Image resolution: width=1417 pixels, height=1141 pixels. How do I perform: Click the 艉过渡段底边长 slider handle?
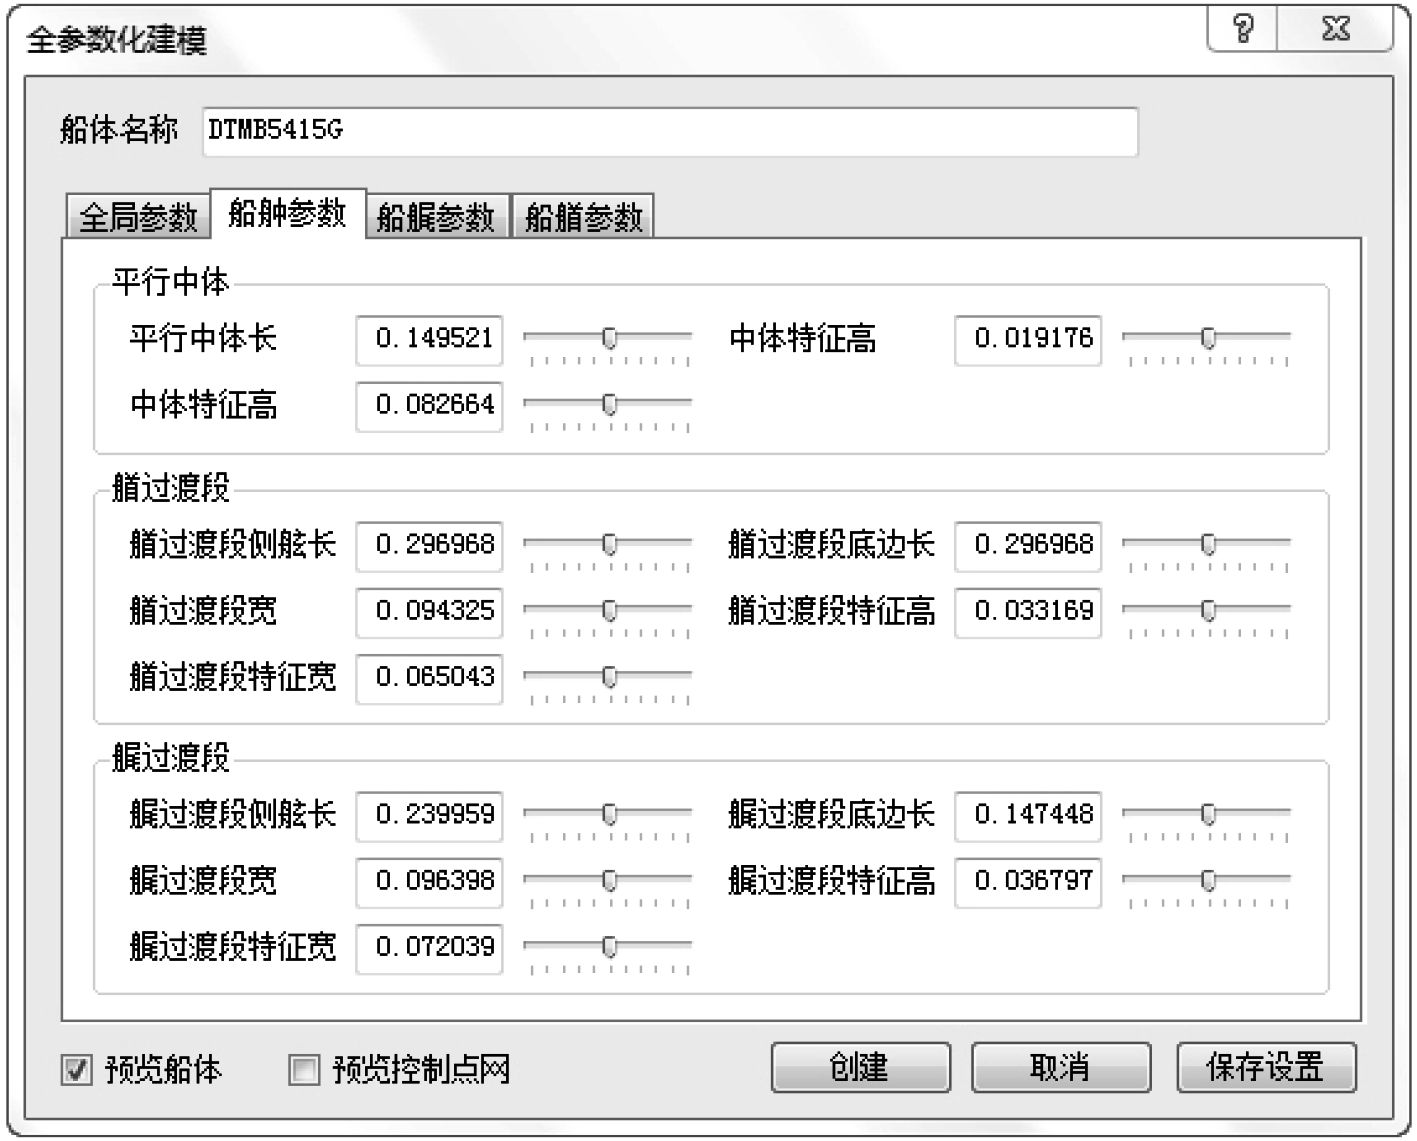(x=1208, y=814)
